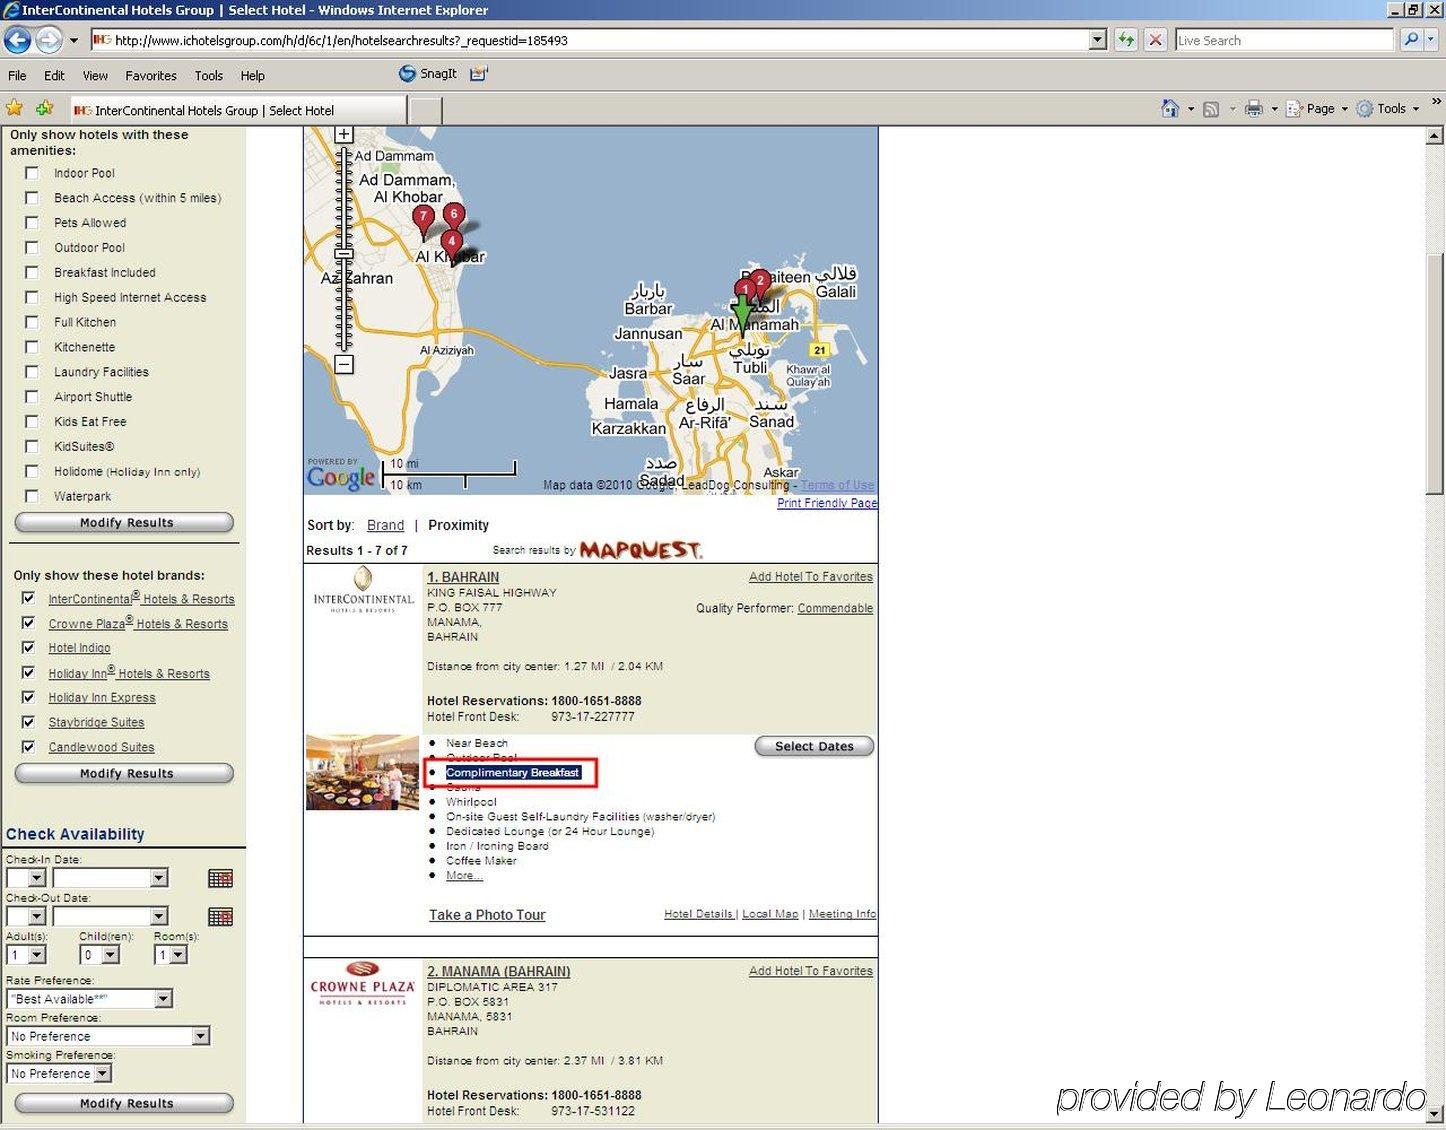Click the Live Search input field
The image size is (1446, 1130).
pos(1284,40)
